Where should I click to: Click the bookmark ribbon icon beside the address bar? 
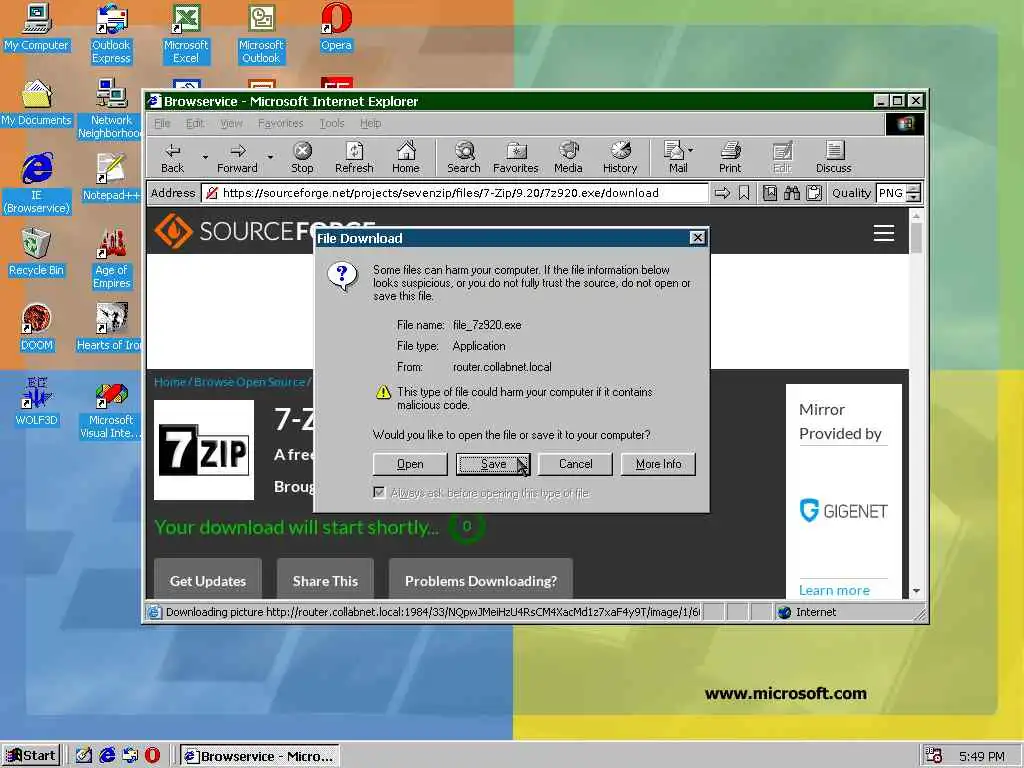[x=744, y=193]
